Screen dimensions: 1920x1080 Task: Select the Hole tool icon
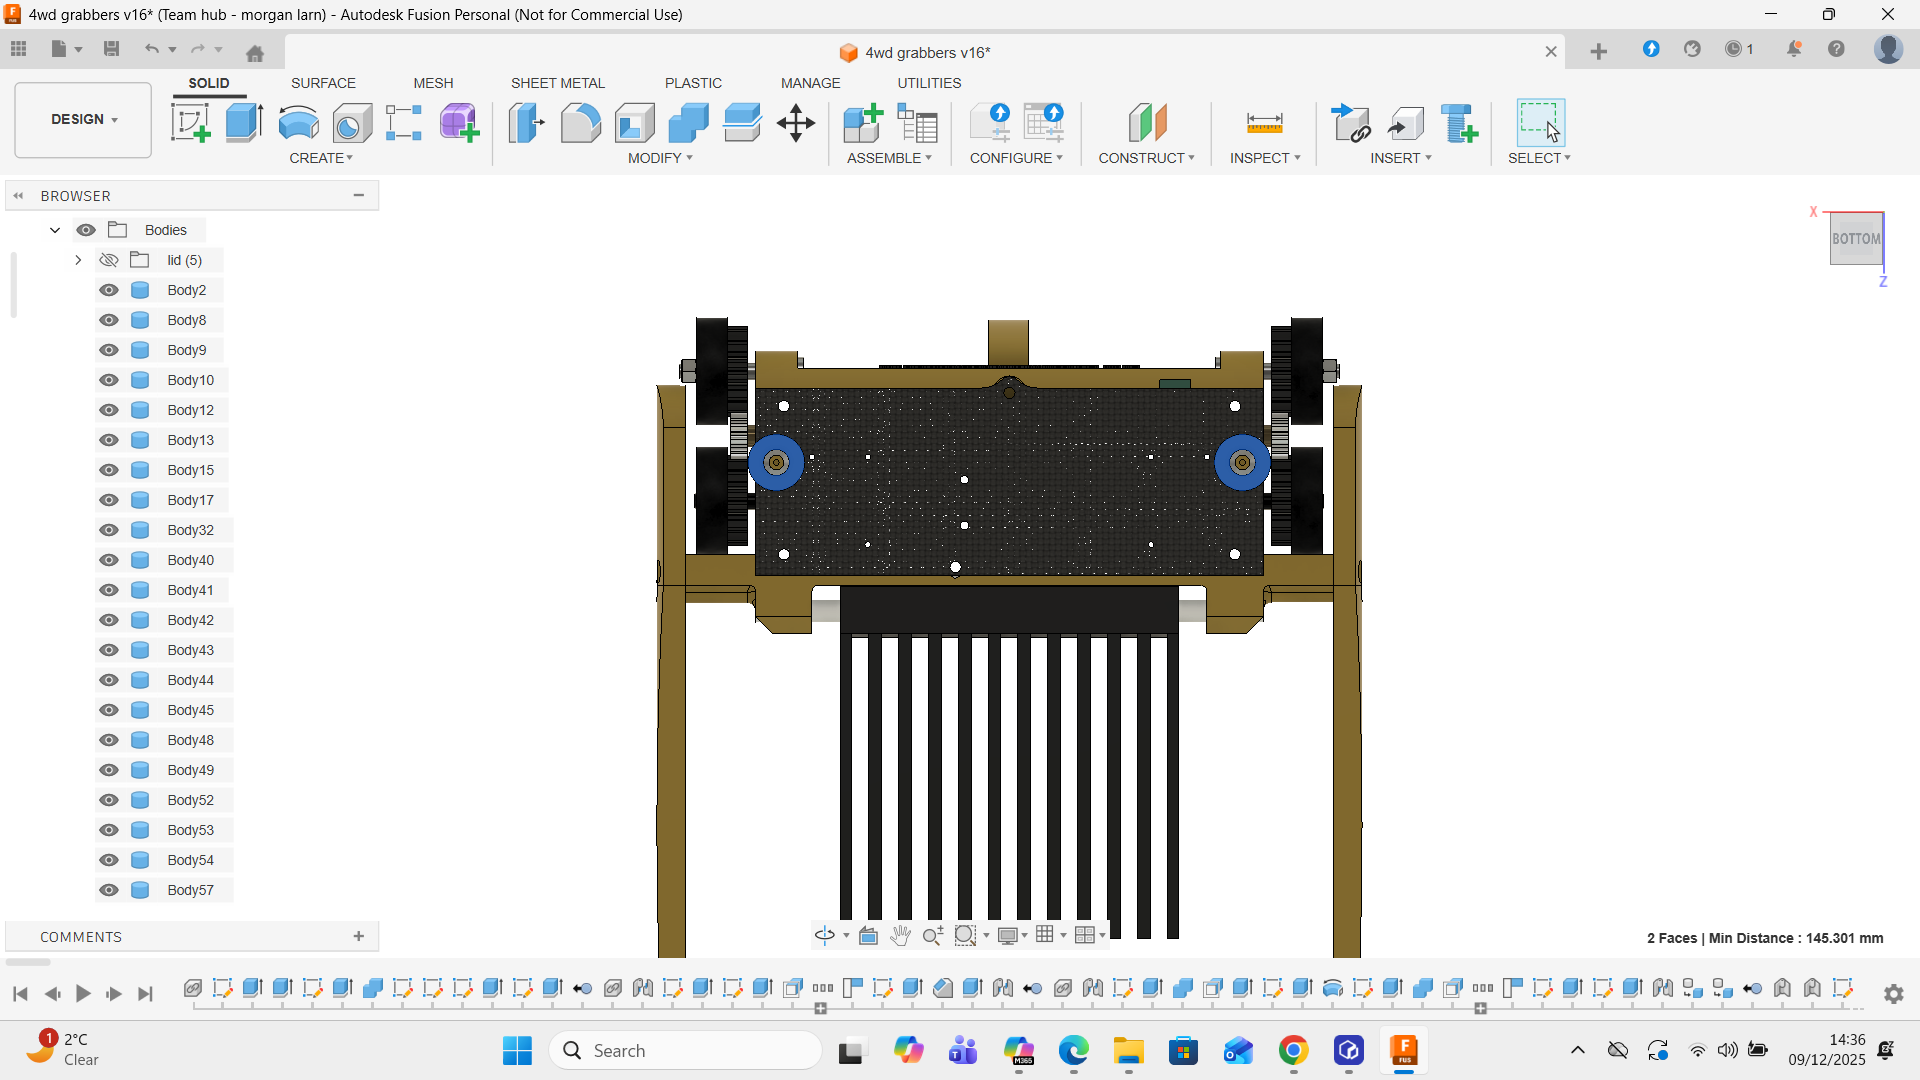pyautogui.click(x=352, y=123)
